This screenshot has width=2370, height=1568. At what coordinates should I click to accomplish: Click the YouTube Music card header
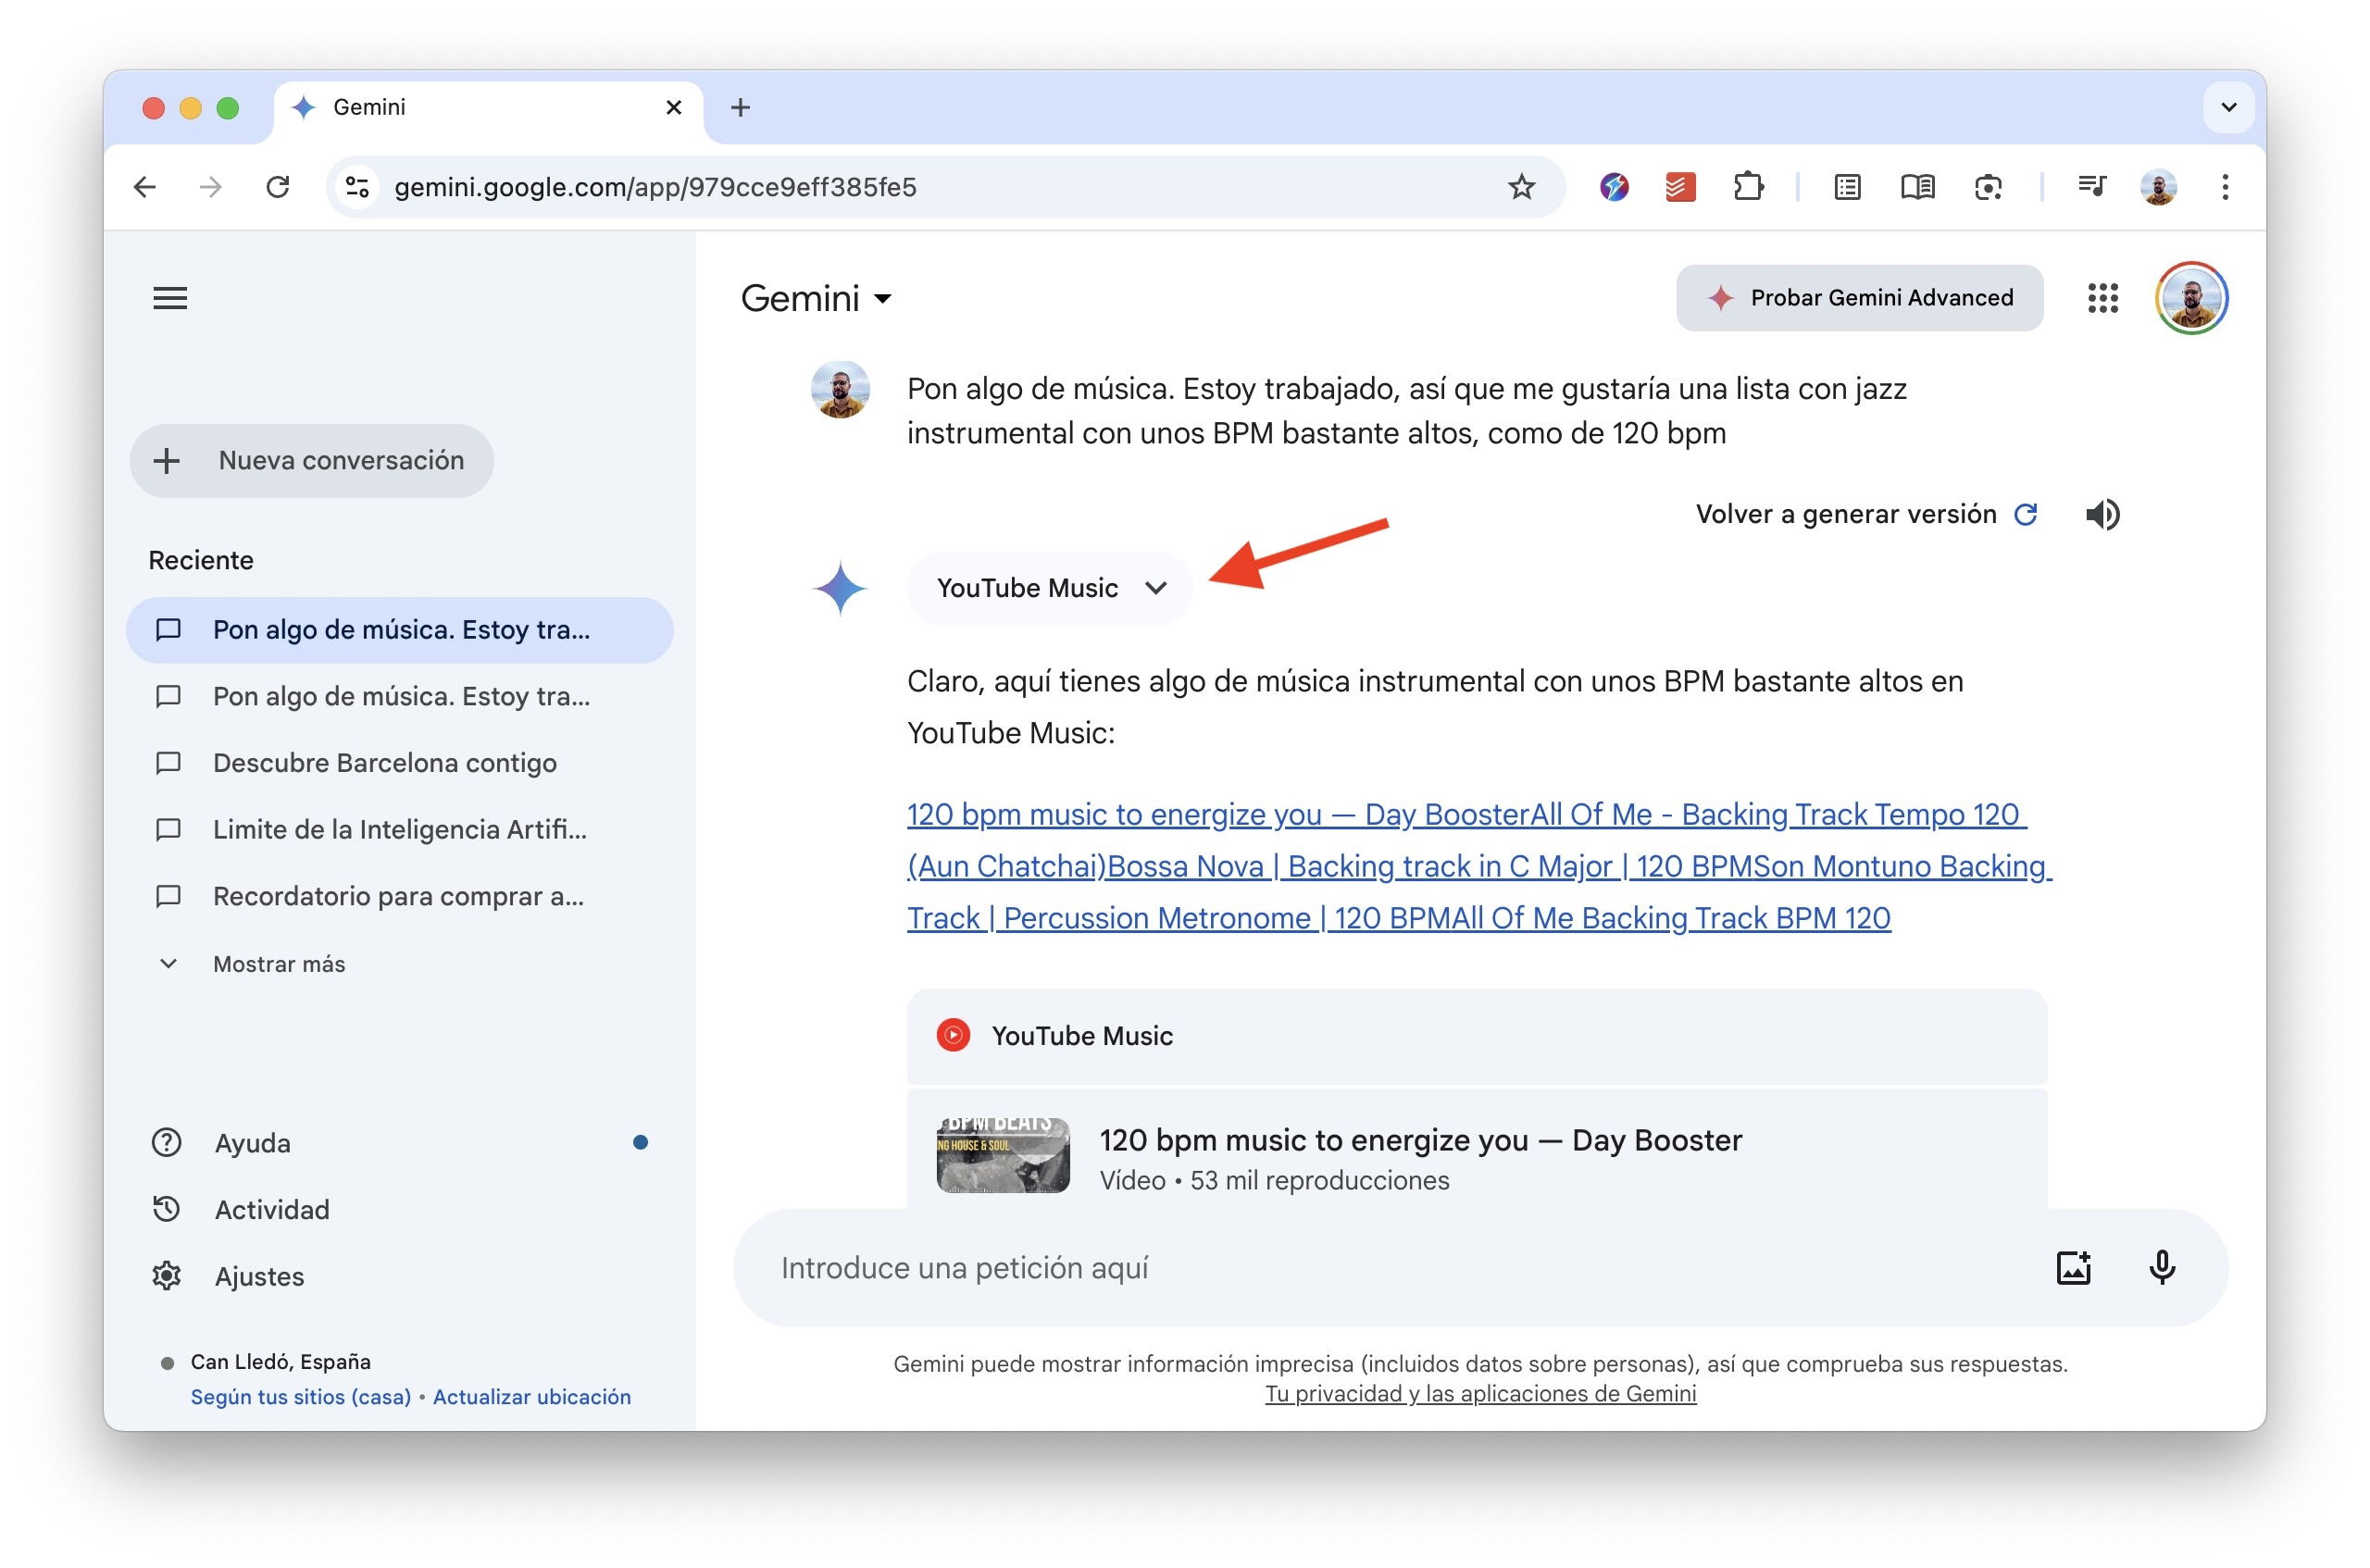(1477, 1036)
